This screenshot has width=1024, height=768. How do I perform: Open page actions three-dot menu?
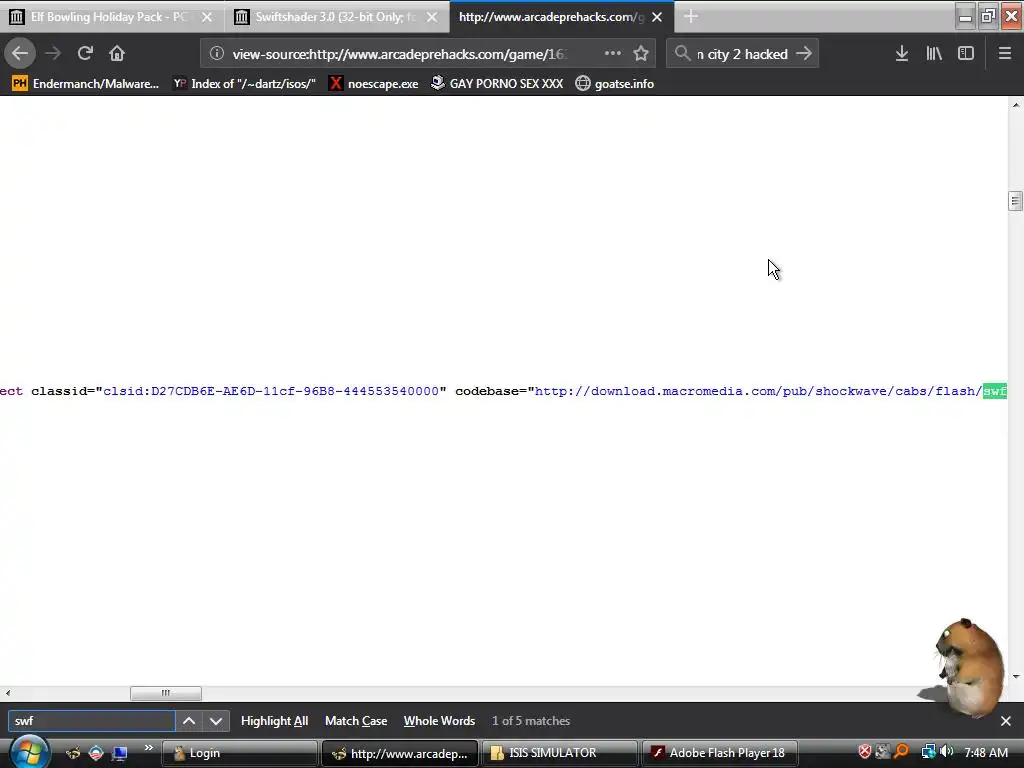point(613,53)
